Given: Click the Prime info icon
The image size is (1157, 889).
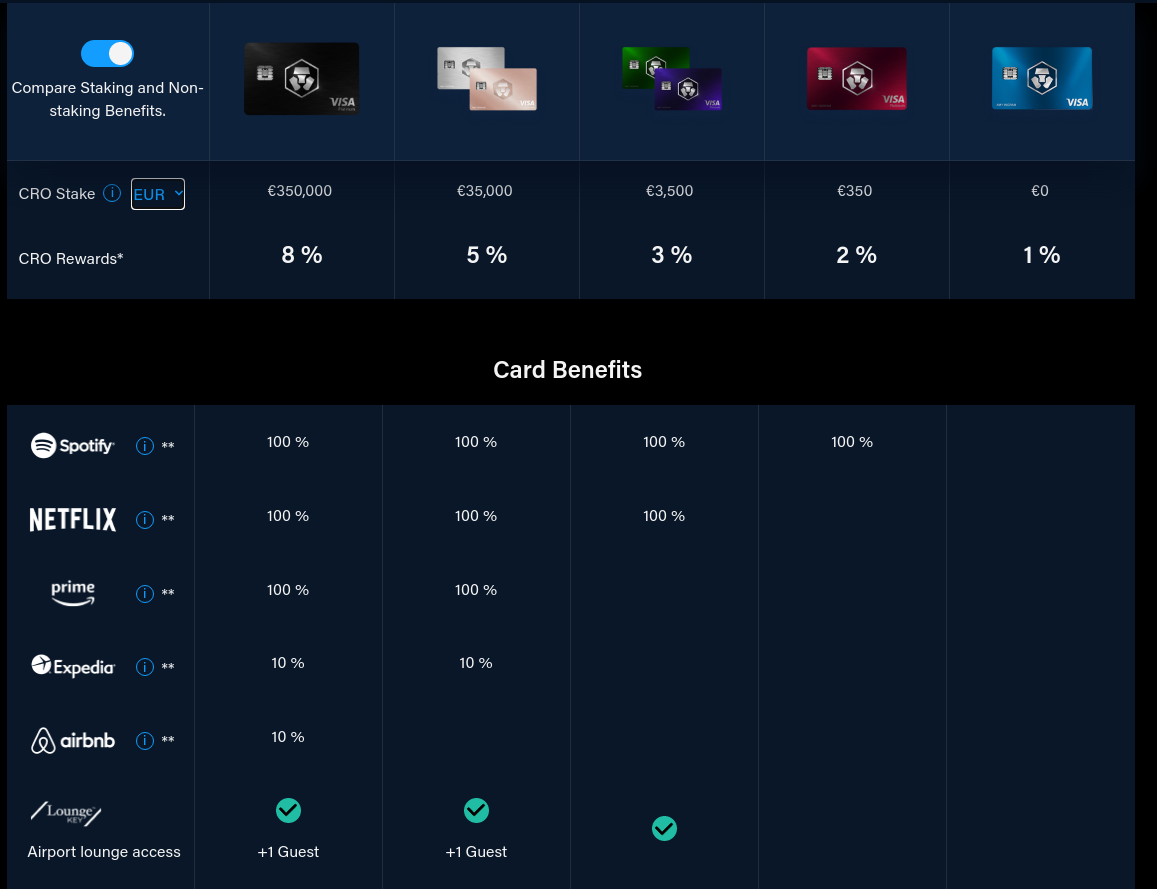Looking at the screenshot, I should (145, 593).
